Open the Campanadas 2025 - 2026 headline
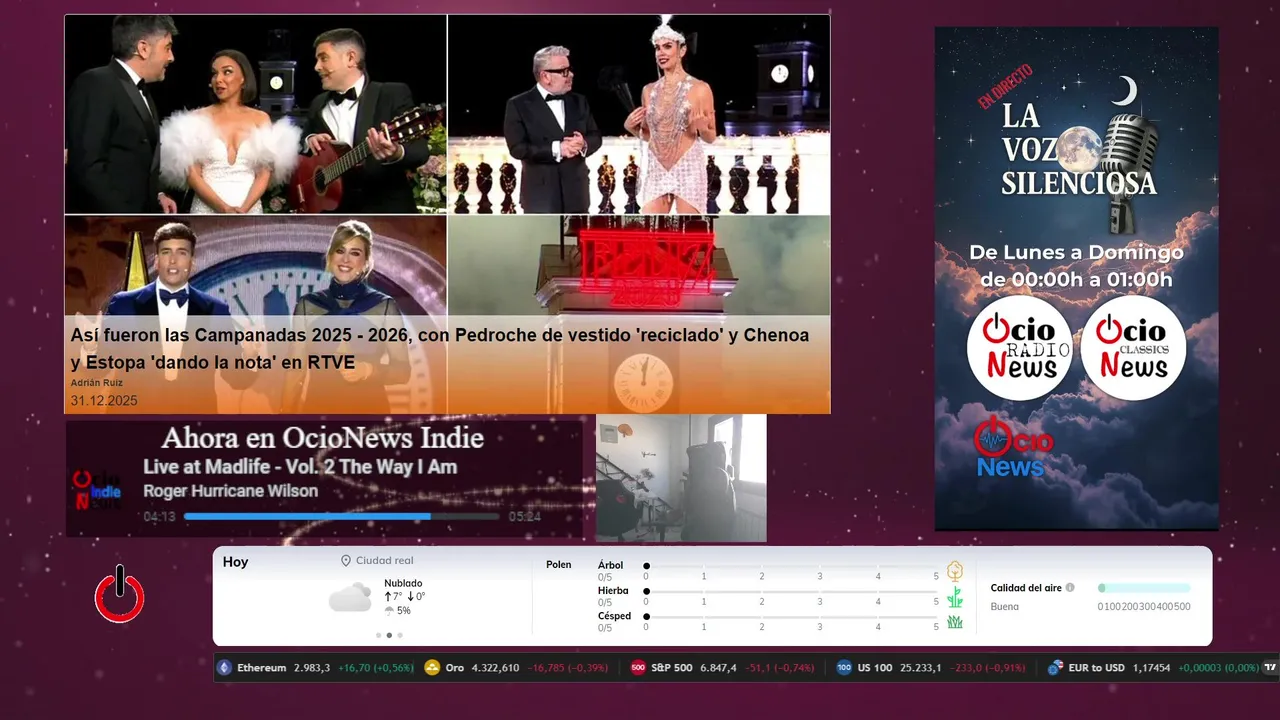Viewport: 1280px width, 720px height. [440, 349]
